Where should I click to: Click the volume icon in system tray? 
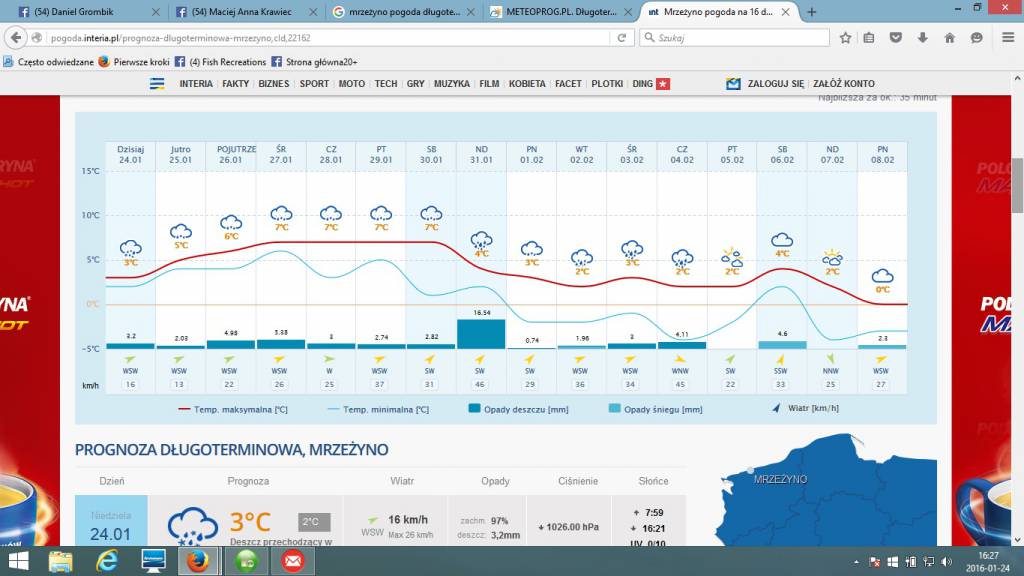[x=946, y=562]
